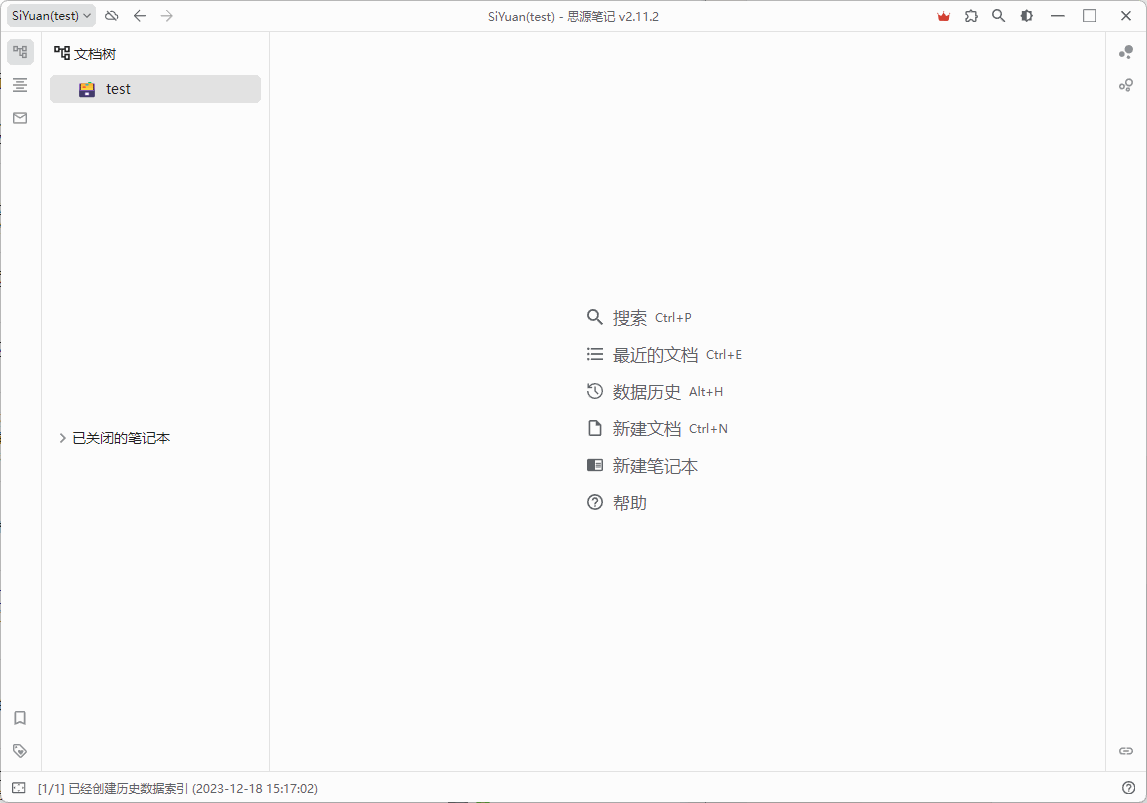
Task: Open the marketplace plugins icon
Action: pyautogui.click(x=971, y=16)
